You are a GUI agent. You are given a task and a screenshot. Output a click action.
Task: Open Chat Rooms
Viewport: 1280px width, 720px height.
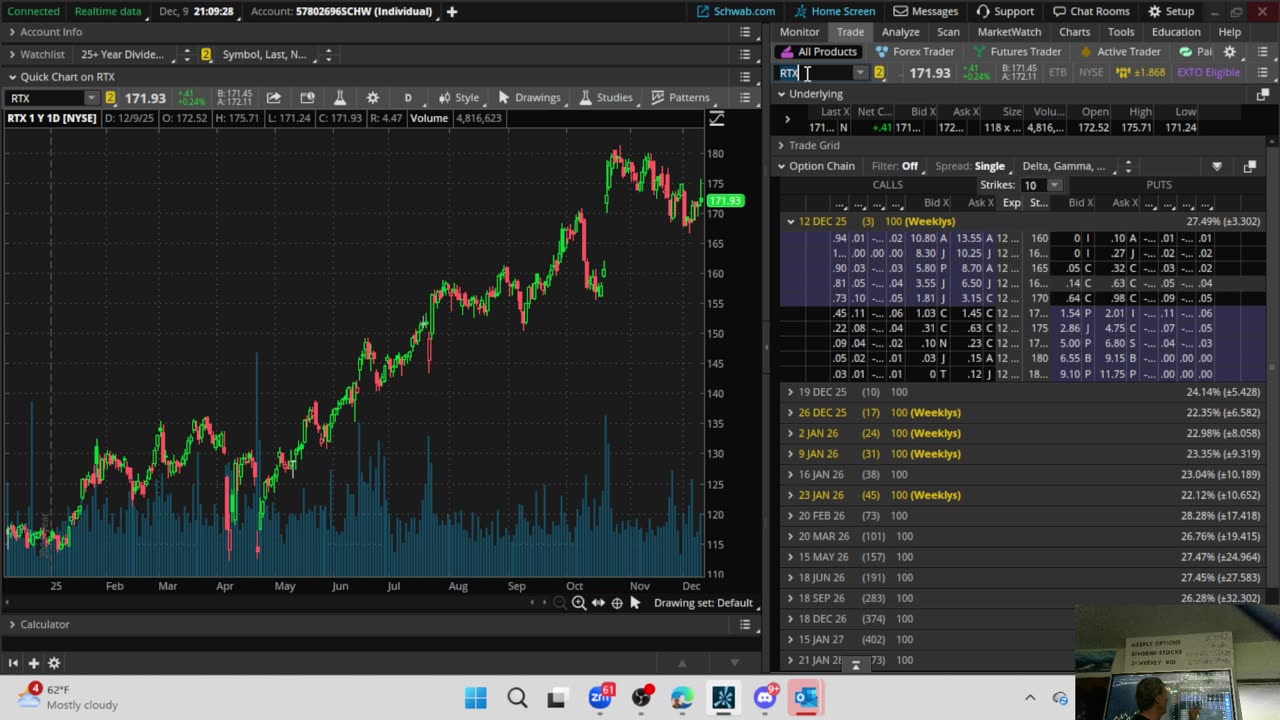1089,11
